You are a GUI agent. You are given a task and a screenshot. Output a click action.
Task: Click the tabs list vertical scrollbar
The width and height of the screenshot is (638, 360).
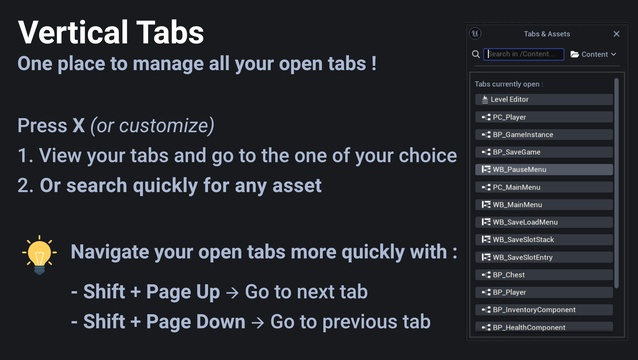pyautogui.click(x=617, y=183)
